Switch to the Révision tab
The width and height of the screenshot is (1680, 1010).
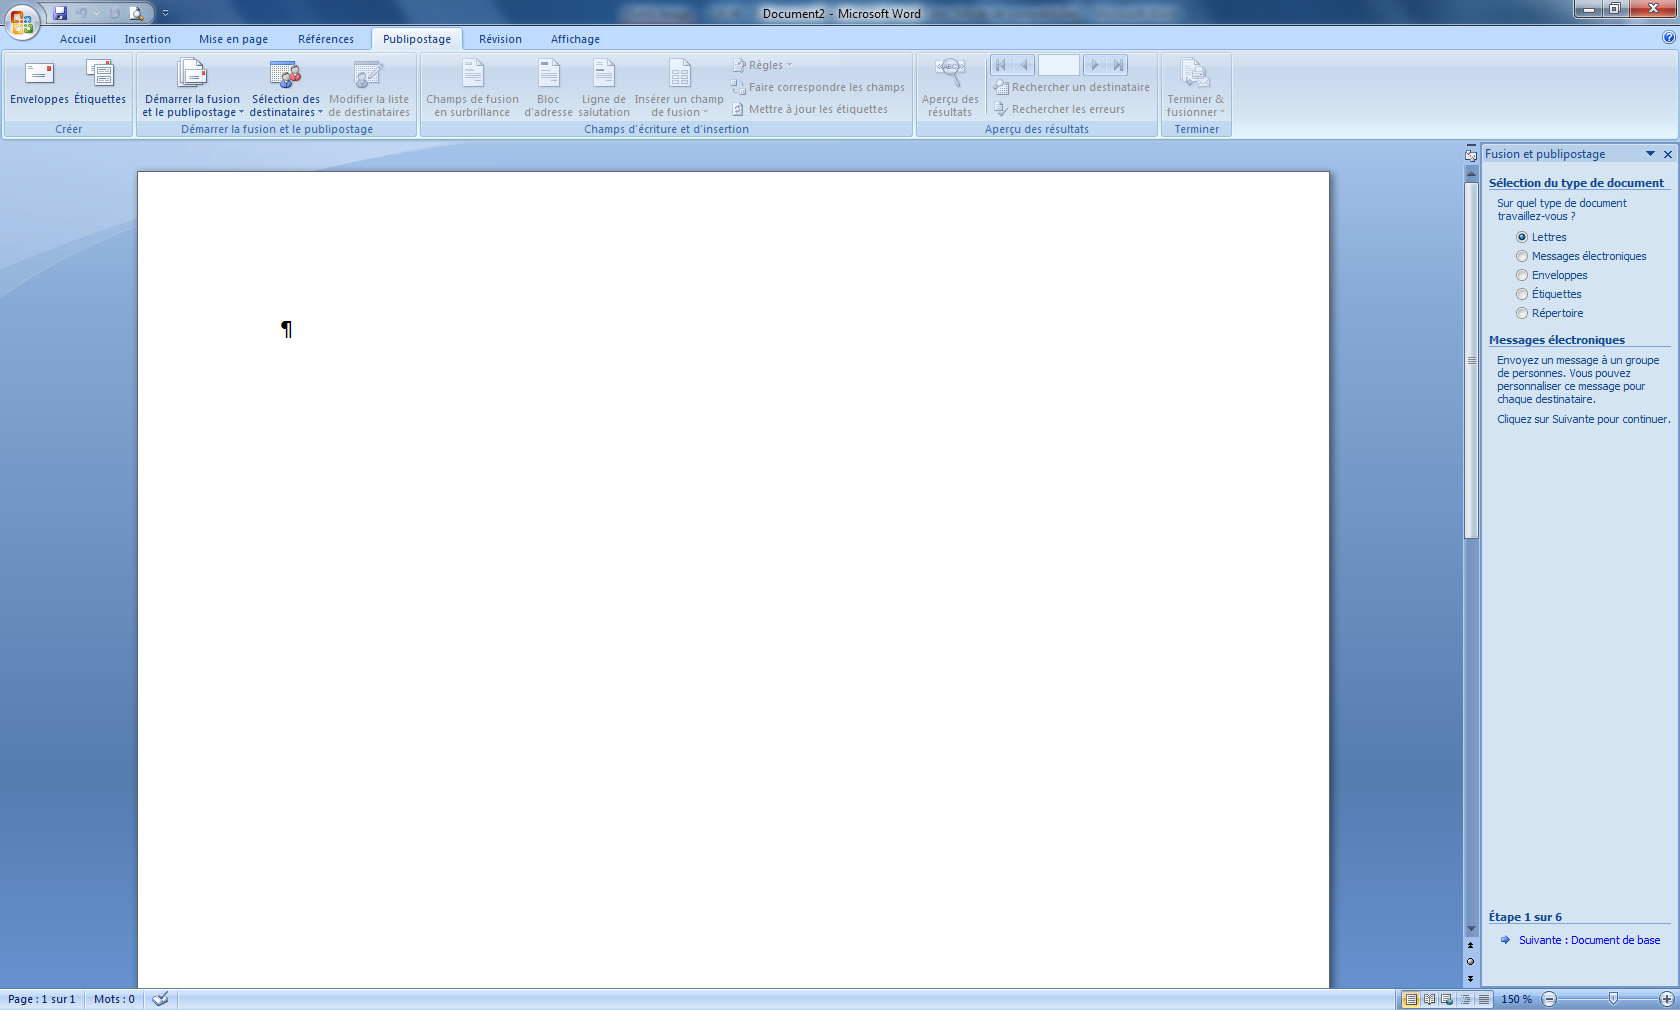500,39
